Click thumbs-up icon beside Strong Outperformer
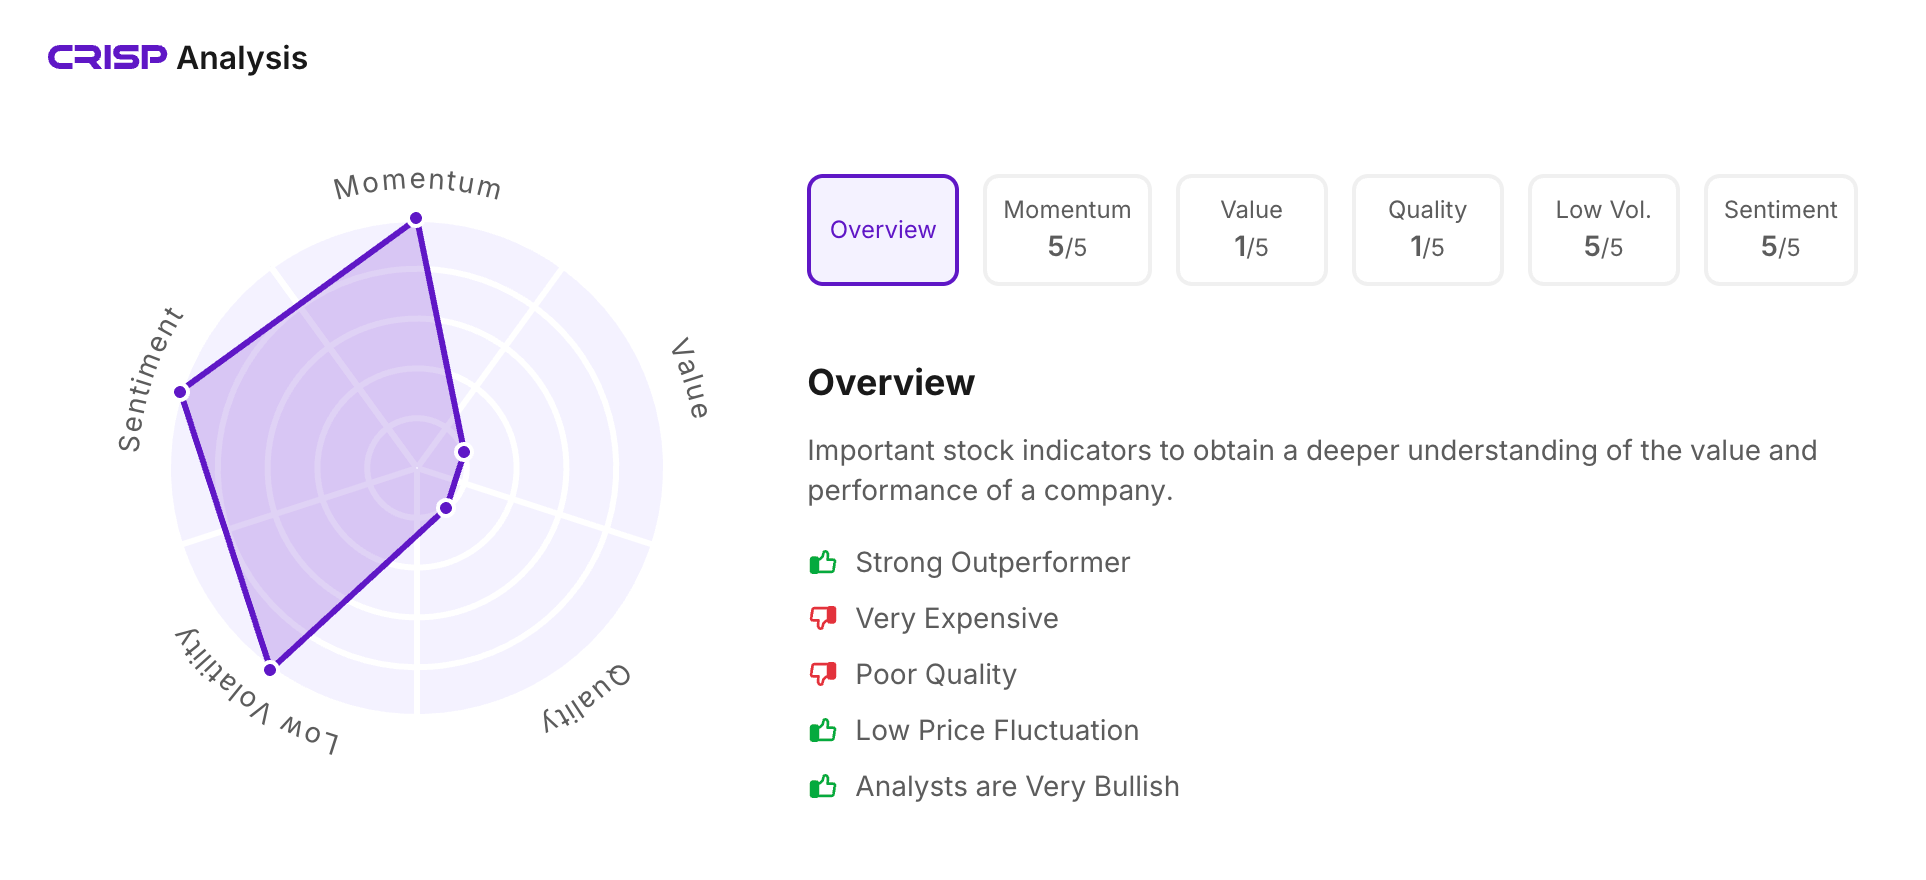 (822, 562)
